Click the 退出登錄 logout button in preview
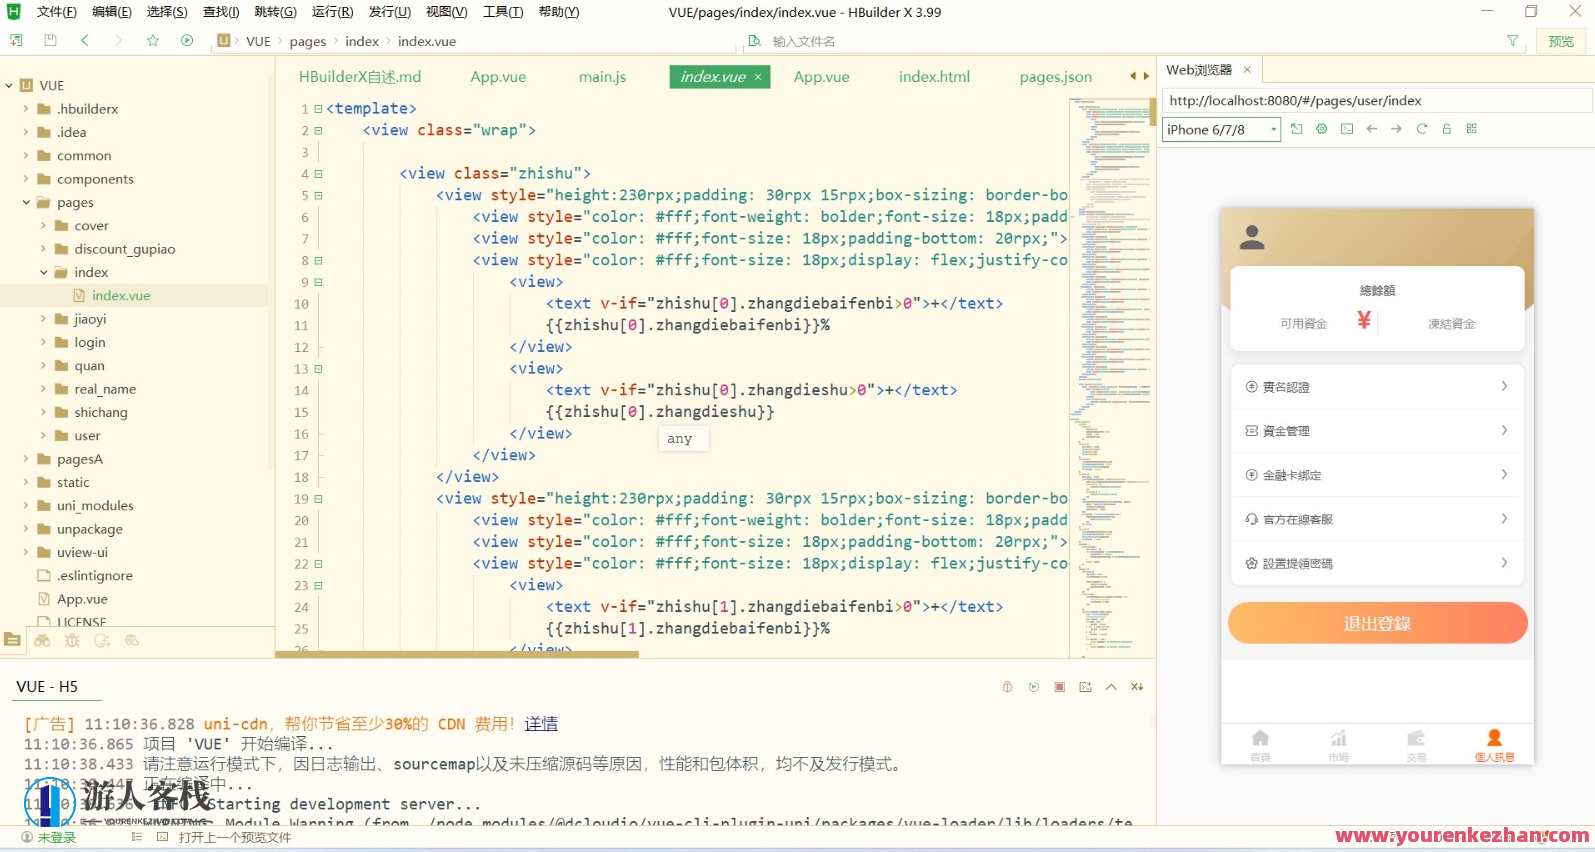The height and width of the screenshot is (852, 1595). (1377, 623)
